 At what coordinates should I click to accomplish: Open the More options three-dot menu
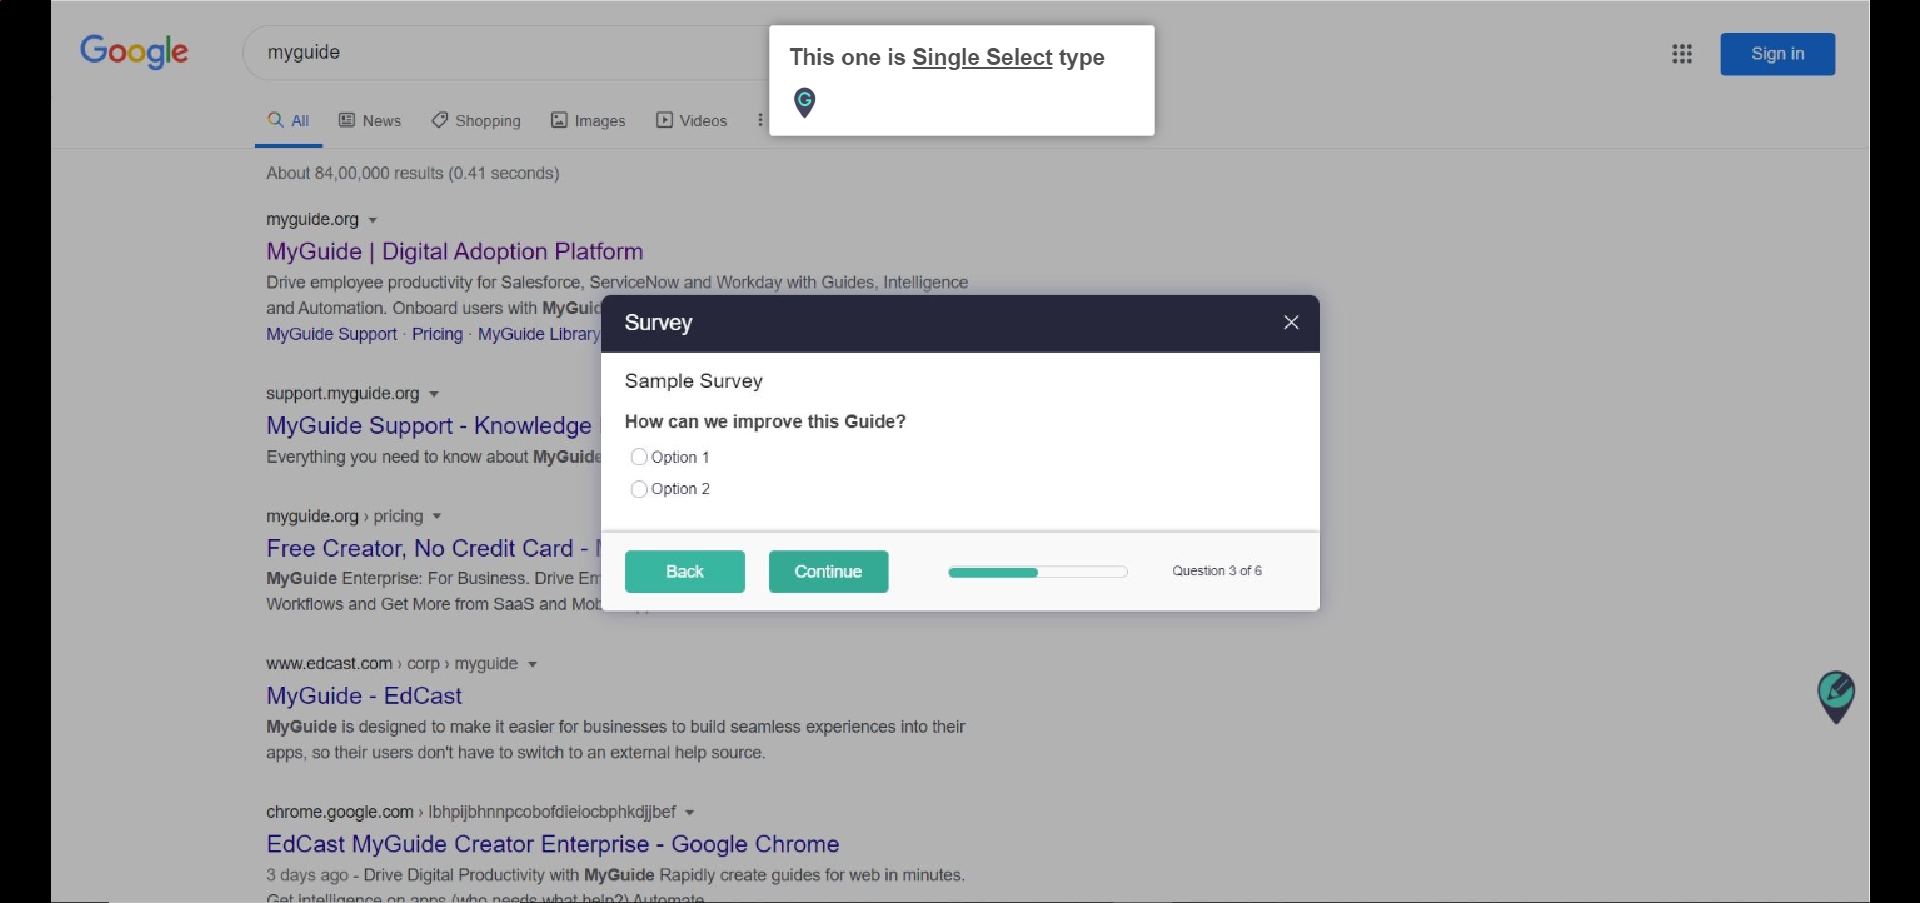point(760,120)
